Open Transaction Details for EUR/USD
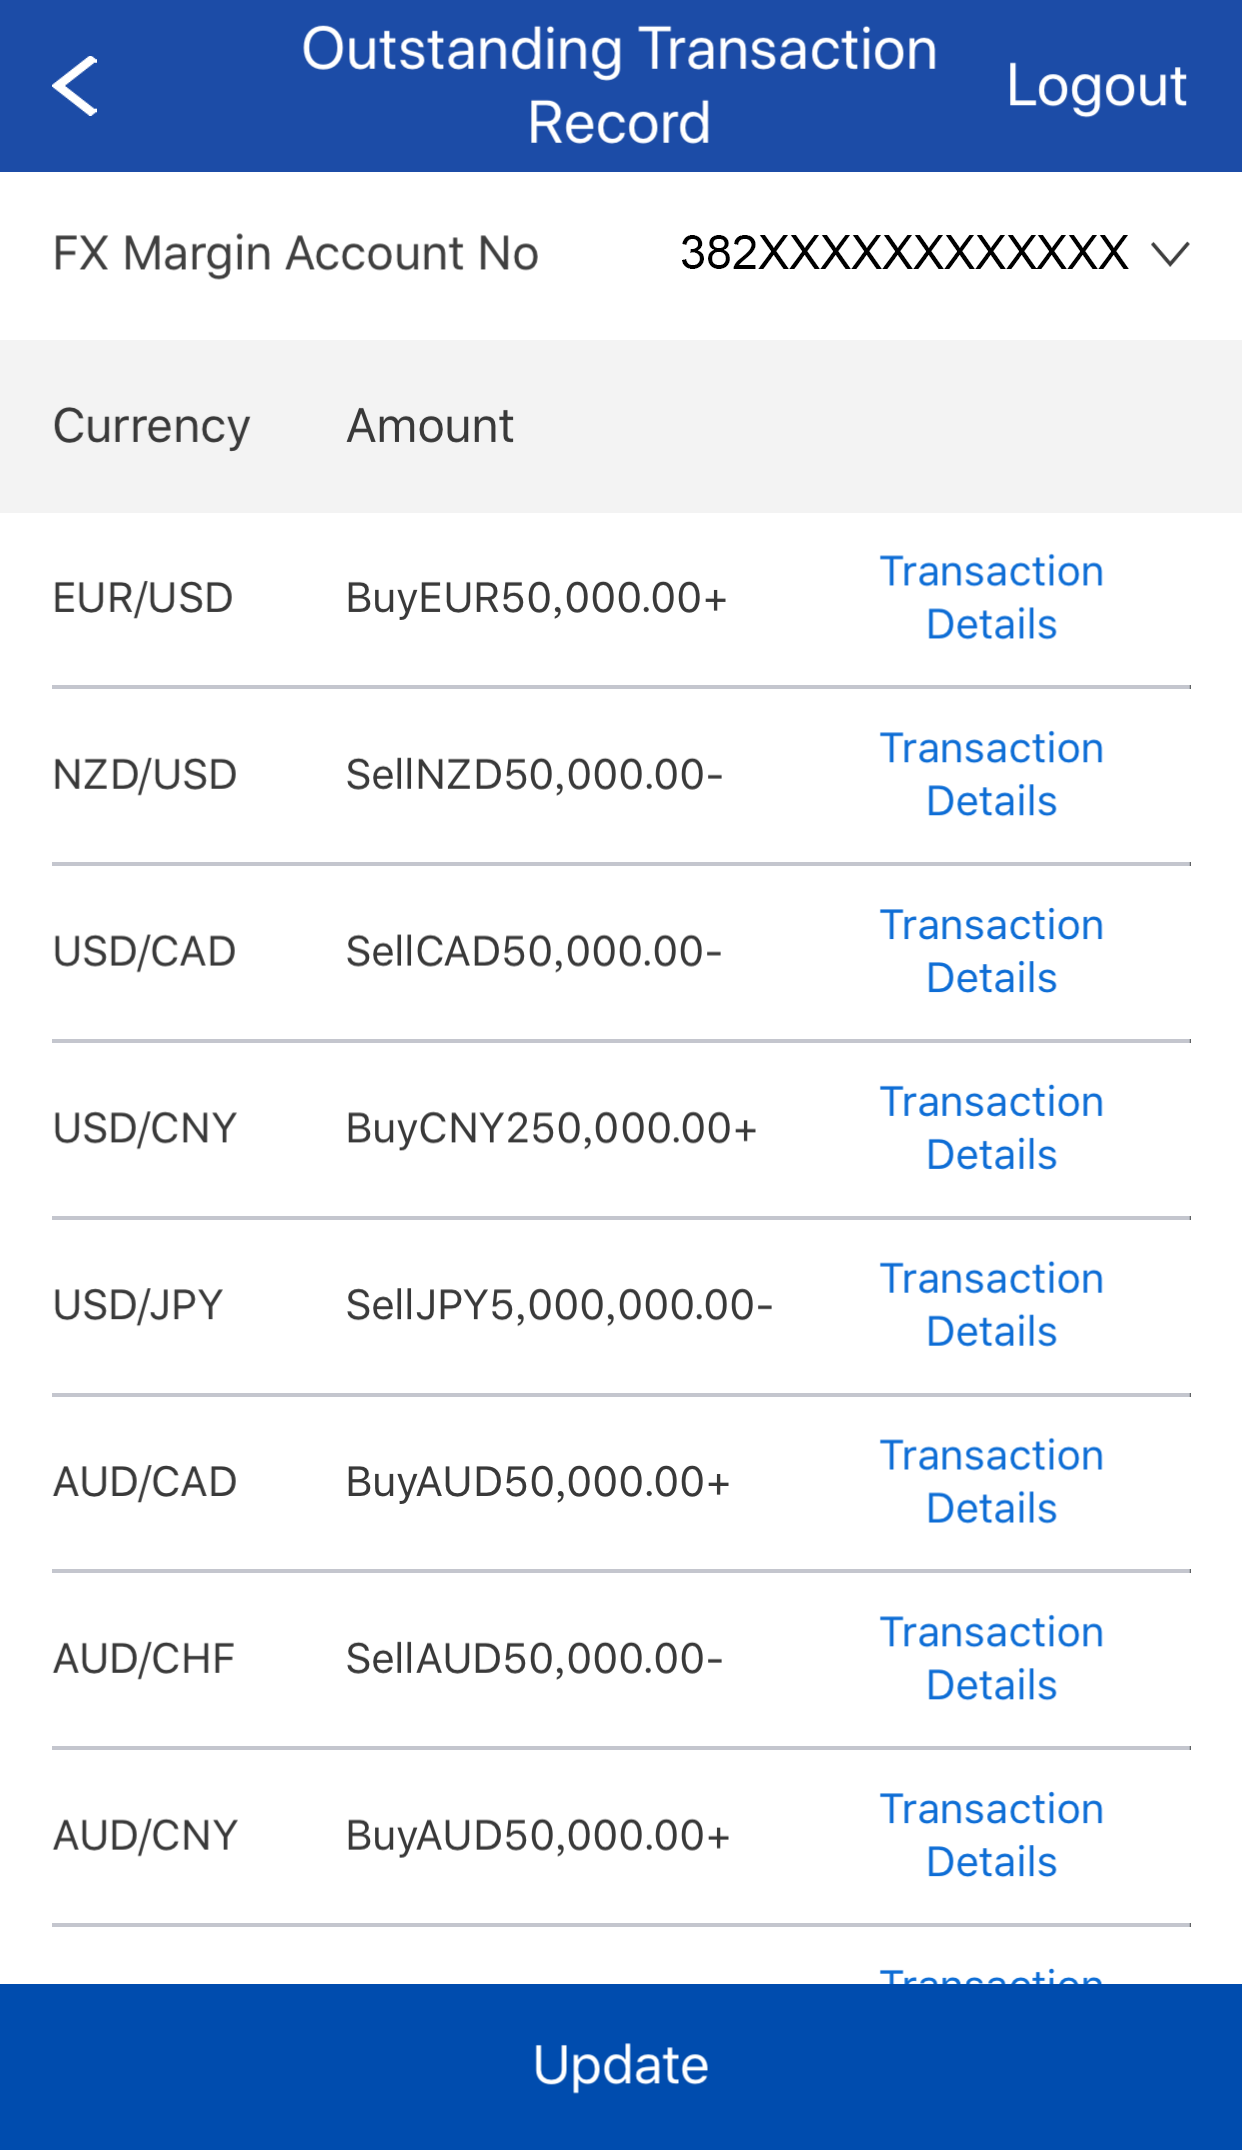Image resolution: width=1242 pixels, height=2150 pixels. click(991, 598)
